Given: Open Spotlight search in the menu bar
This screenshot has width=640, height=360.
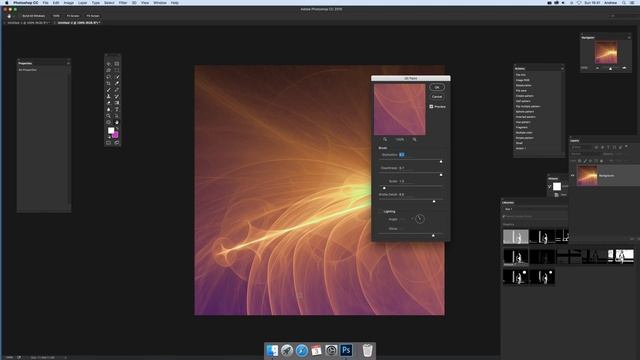Looking at the screenshot, I should click(624, 3).
